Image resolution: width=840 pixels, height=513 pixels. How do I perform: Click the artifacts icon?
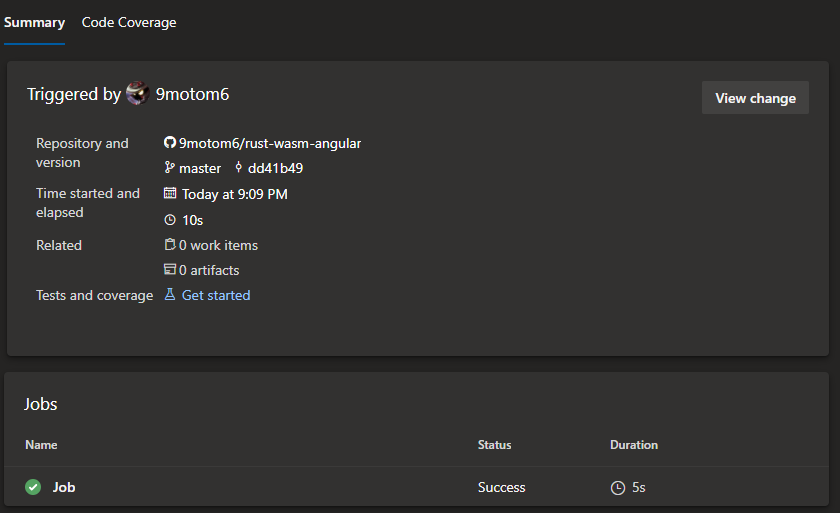click(x=170, y=269)
